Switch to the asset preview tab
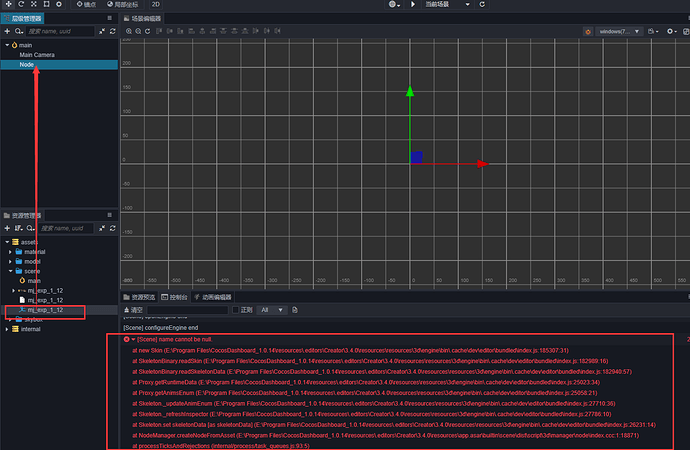Viewport: 690px width, 450px height. coord(139,297)
